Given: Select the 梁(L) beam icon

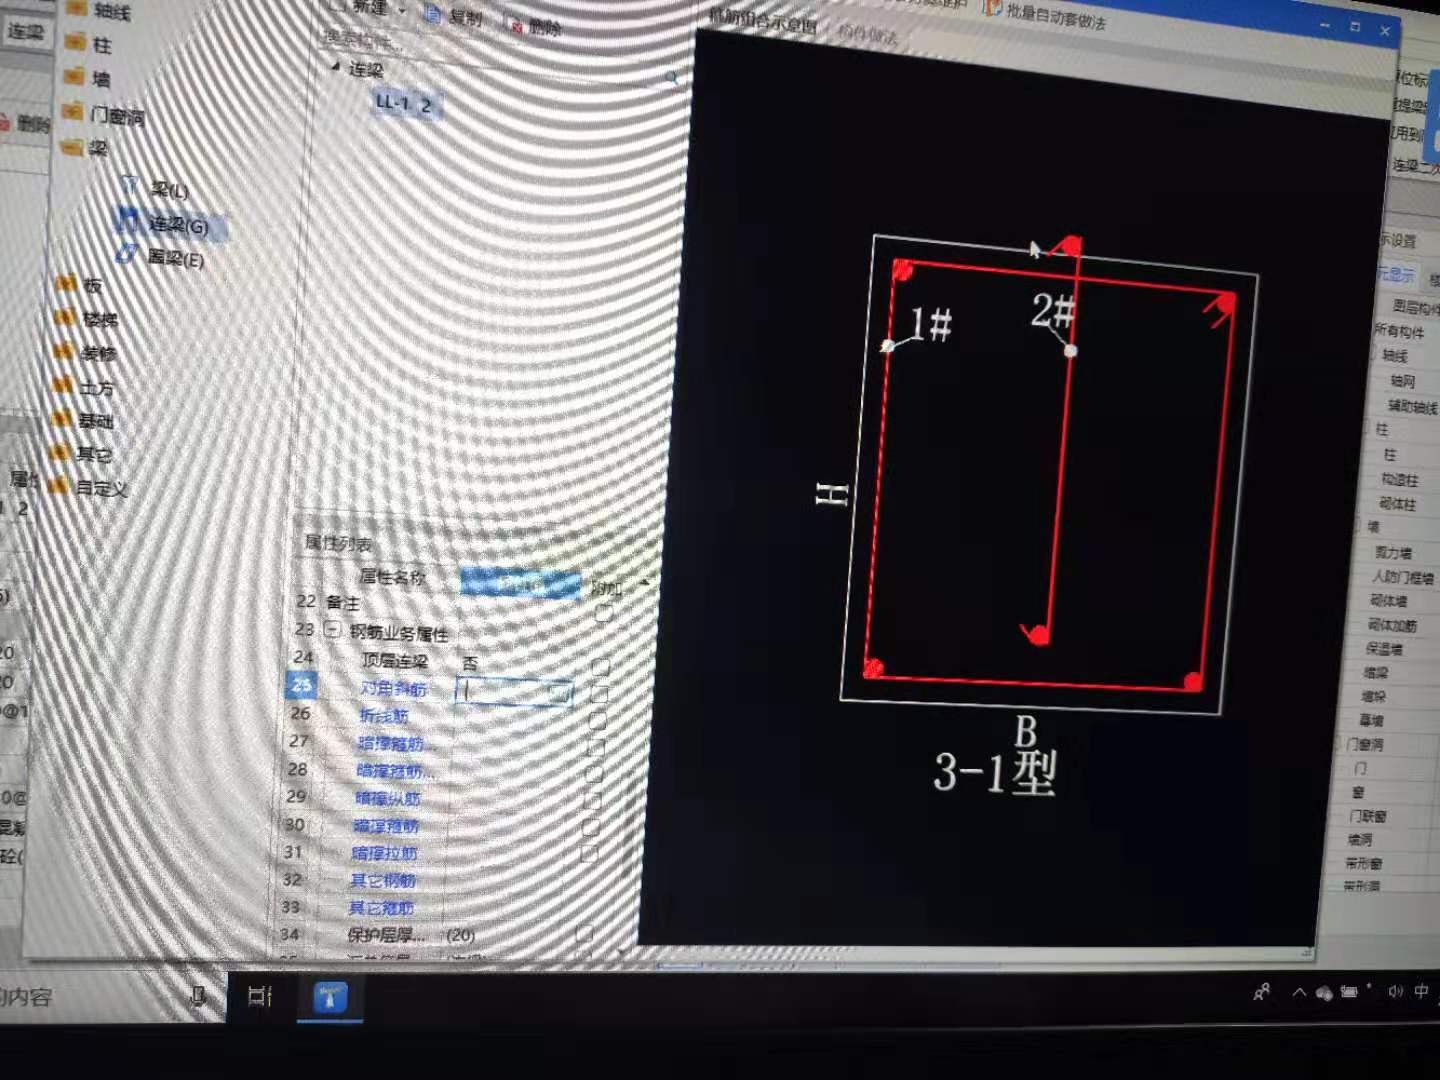Looking at the screenshot, I should (x=129, y=185).
